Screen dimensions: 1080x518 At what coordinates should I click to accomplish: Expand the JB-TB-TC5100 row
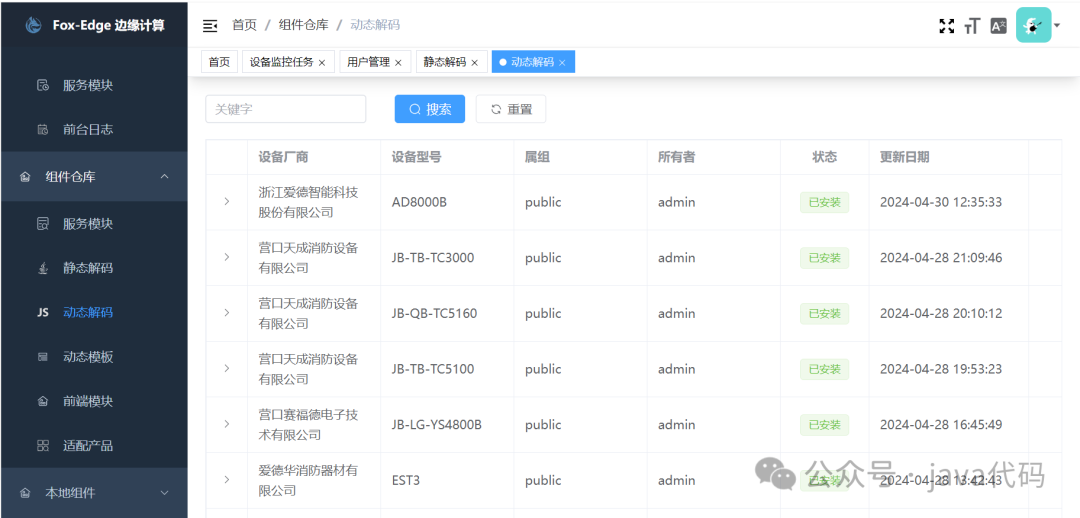pyautogui.click(x=227, y=369)
